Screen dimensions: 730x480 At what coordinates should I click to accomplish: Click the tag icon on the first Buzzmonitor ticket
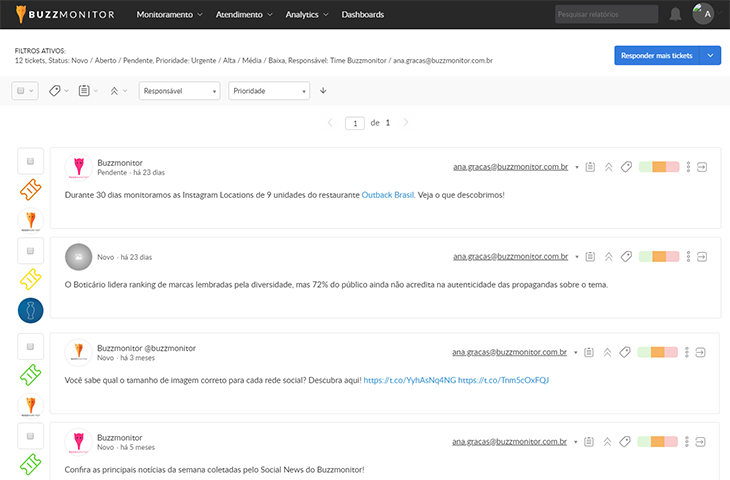pos(626,167)
